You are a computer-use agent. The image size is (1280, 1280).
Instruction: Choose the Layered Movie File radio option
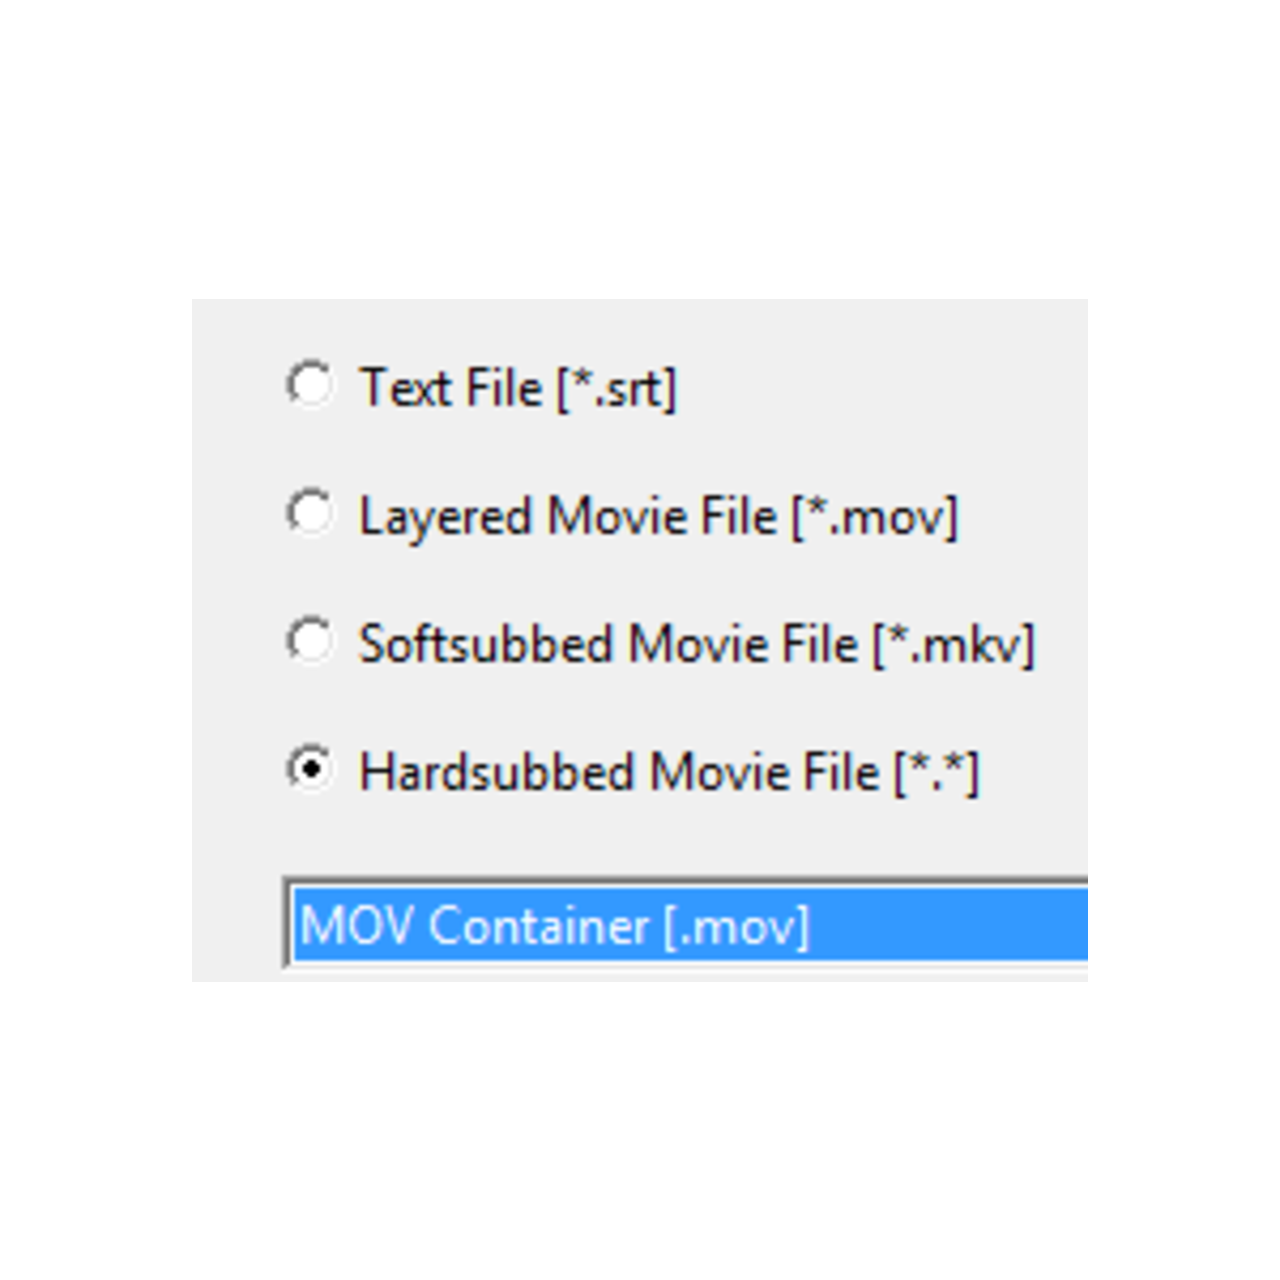(310, 513)
